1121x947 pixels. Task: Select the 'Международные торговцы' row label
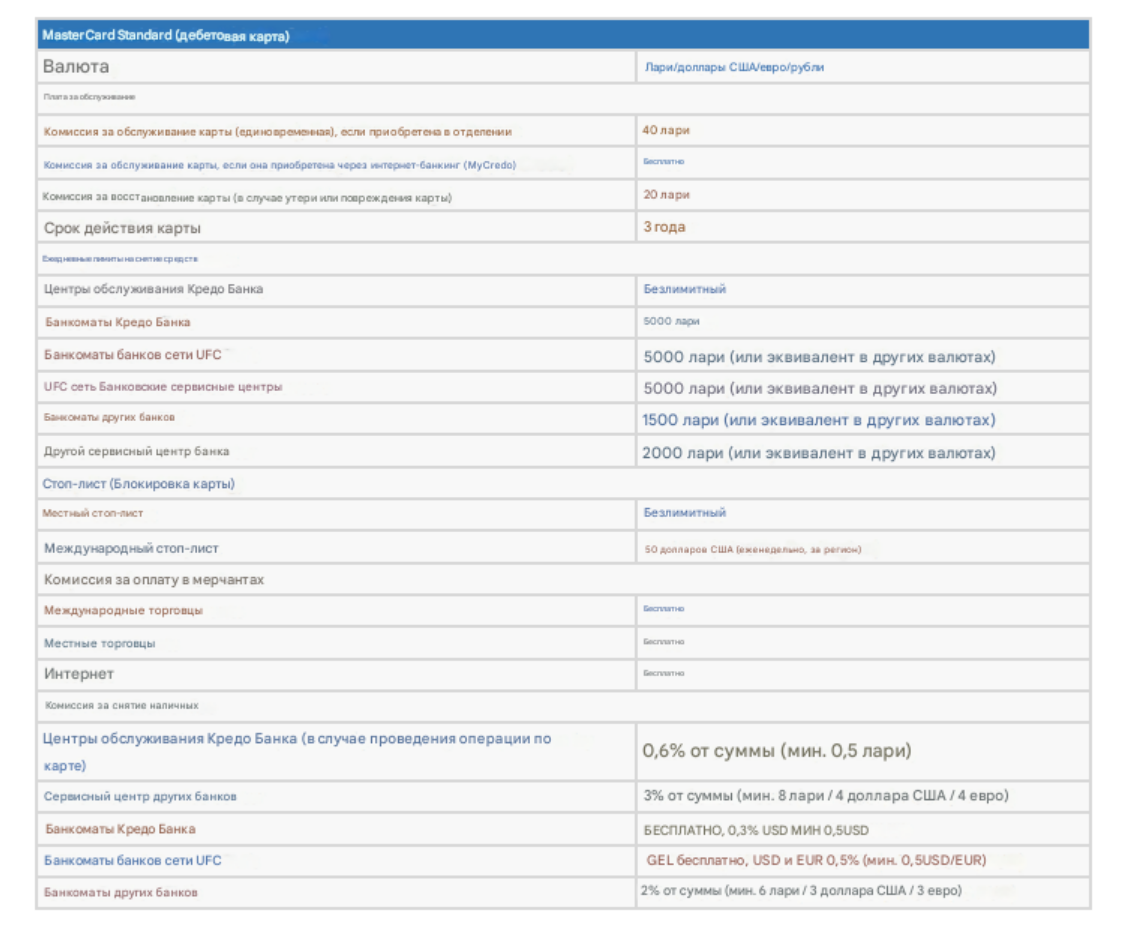coord(123,610)
